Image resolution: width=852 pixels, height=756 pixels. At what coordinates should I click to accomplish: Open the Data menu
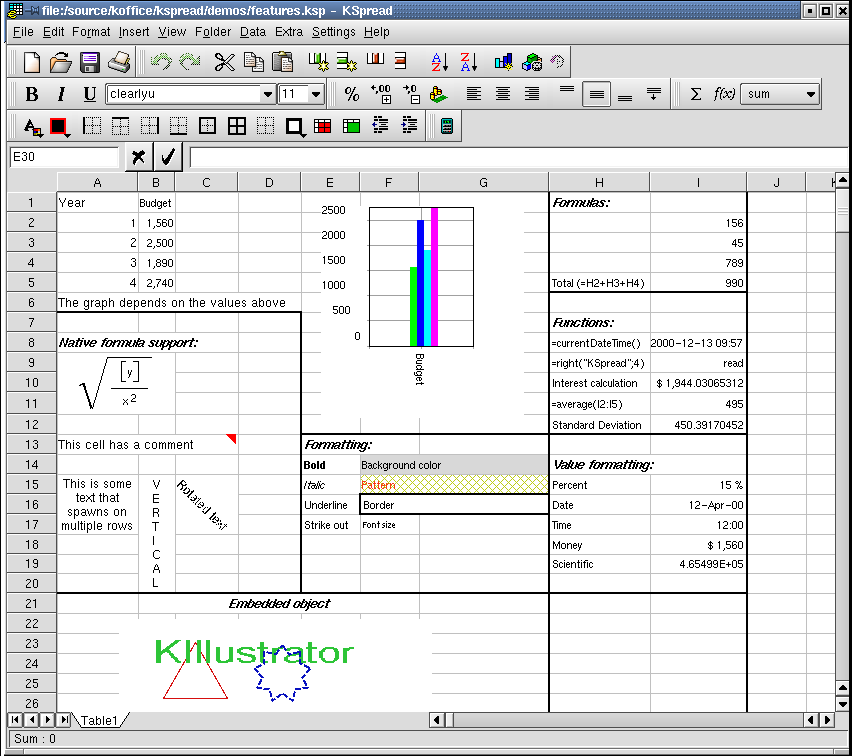[253, 32]
